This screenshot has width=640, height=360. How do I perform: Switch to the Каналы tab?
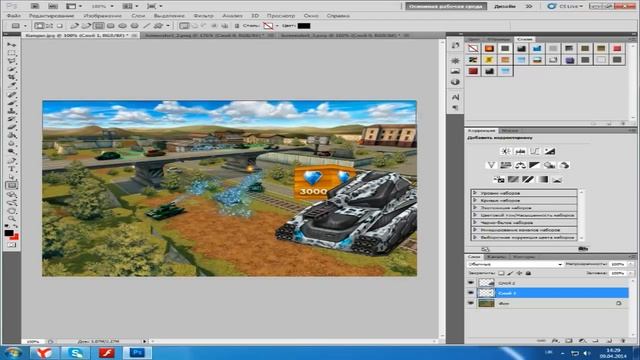[x=496, y=257]
